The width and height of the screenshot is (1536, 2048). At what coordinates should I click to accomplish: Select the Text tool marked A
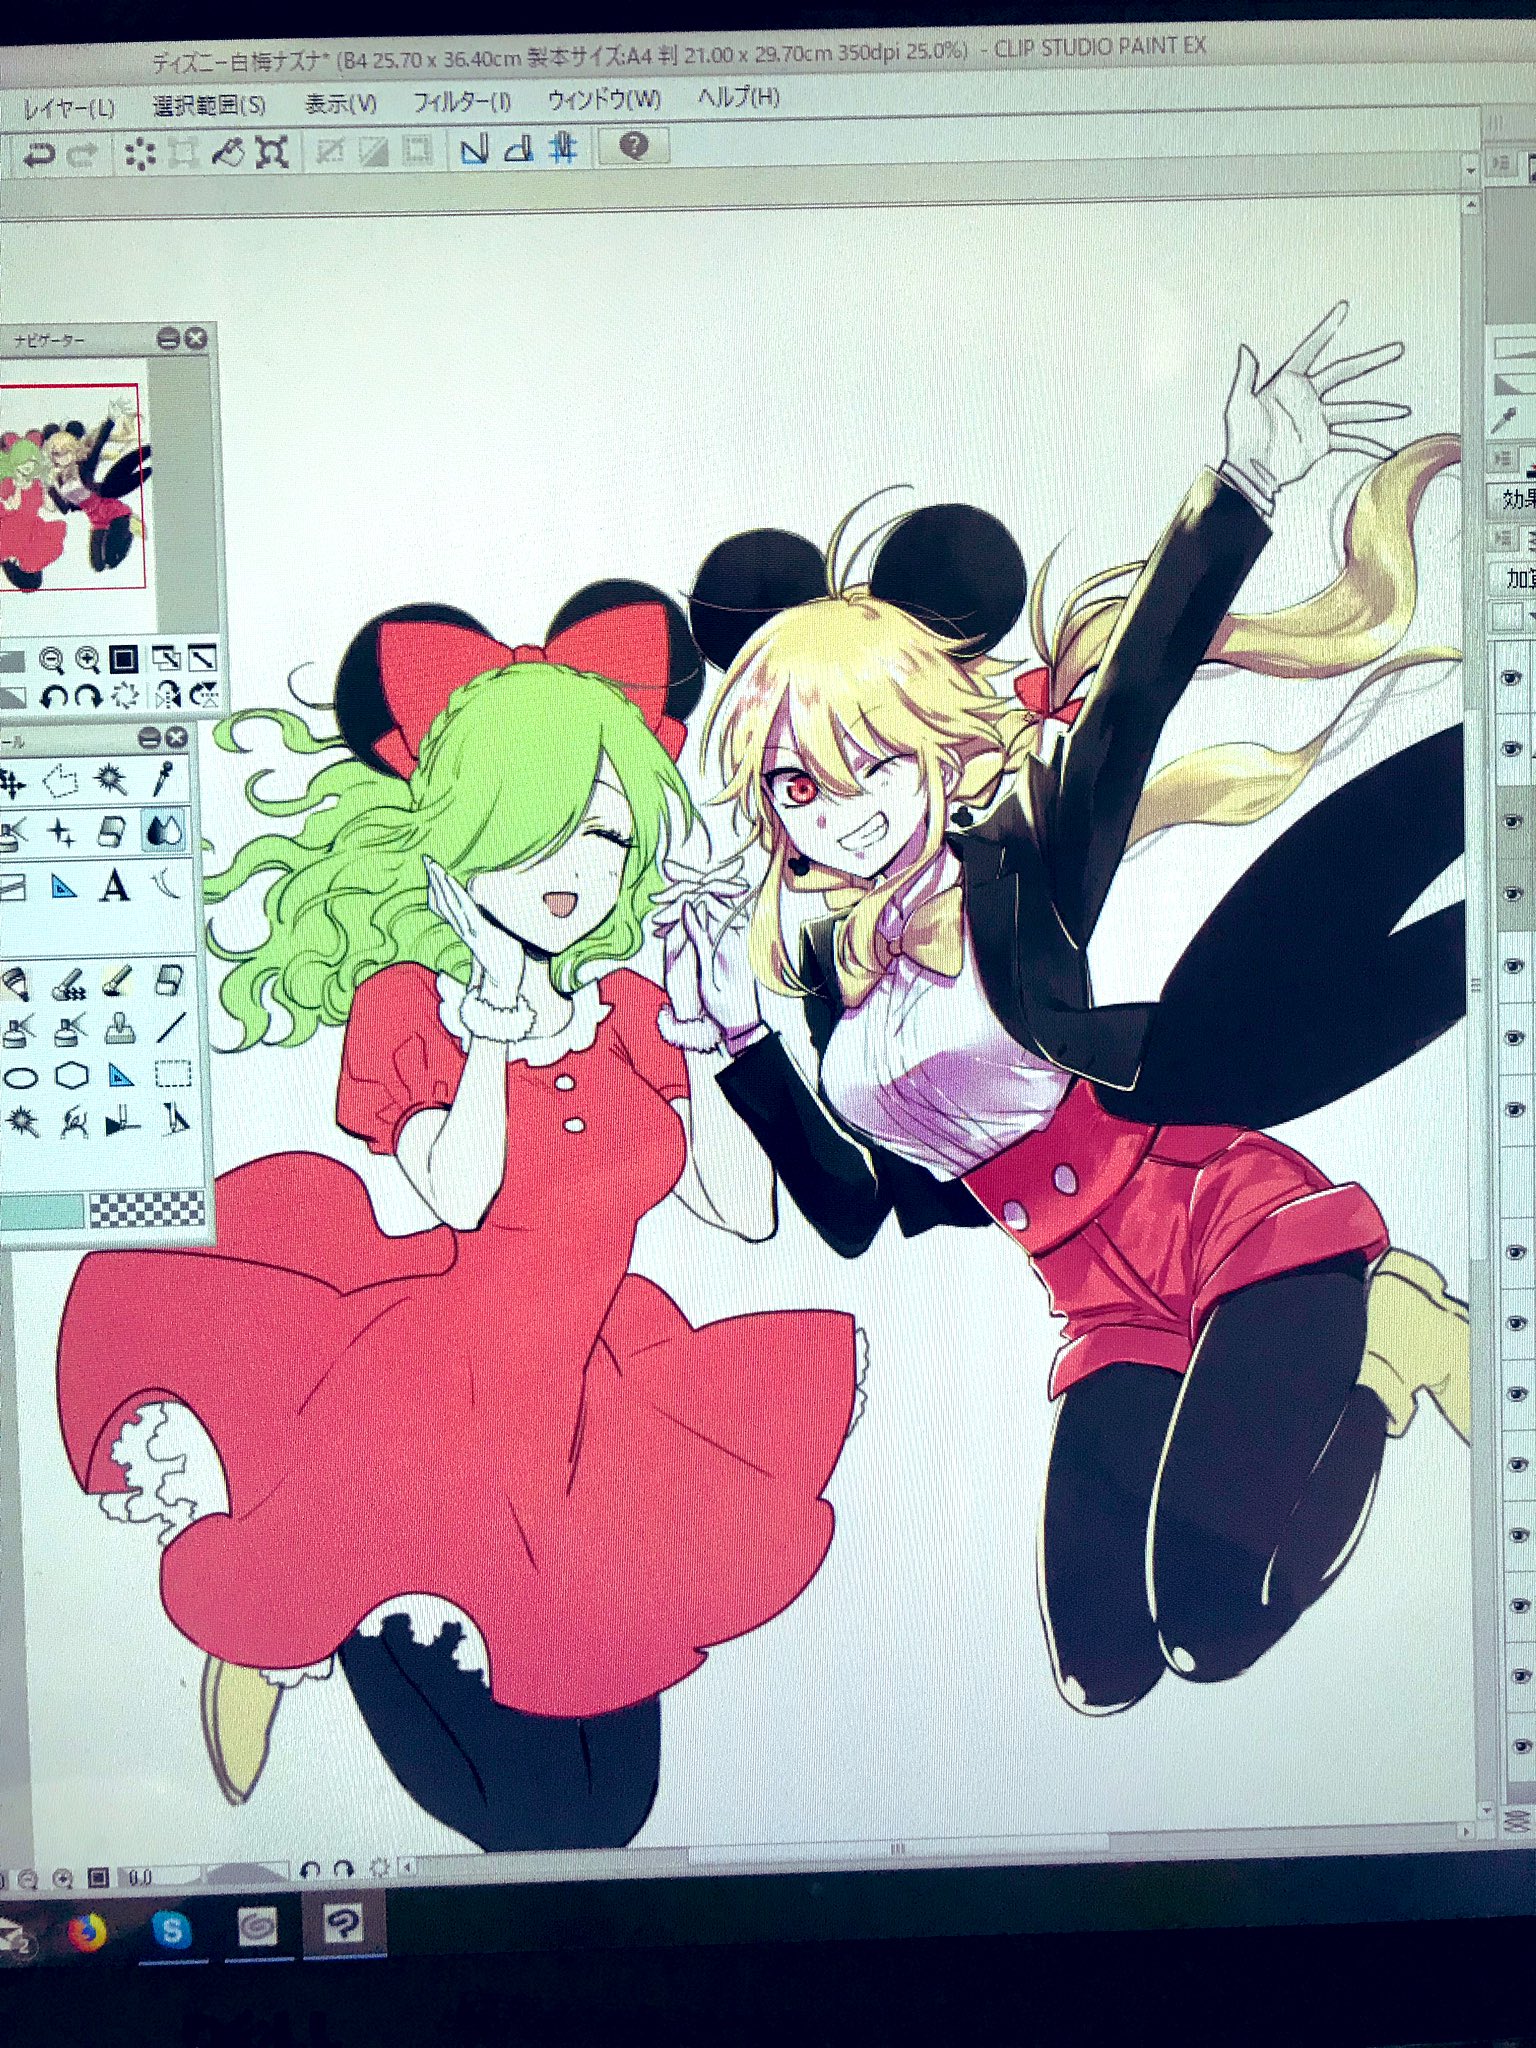116,885
